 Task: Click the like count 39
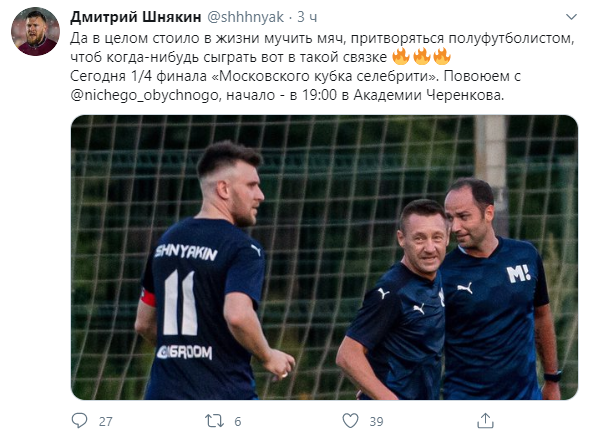[376, 421]
